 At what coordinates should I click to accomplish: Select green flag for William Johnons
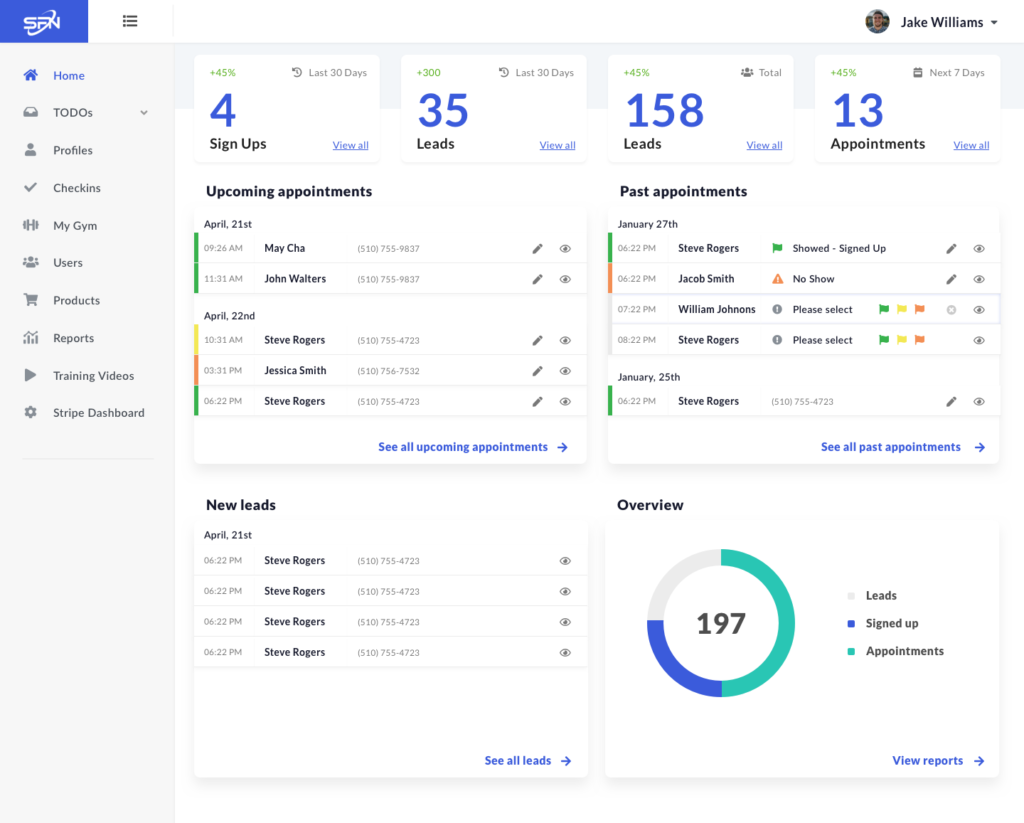pos(884,310)
